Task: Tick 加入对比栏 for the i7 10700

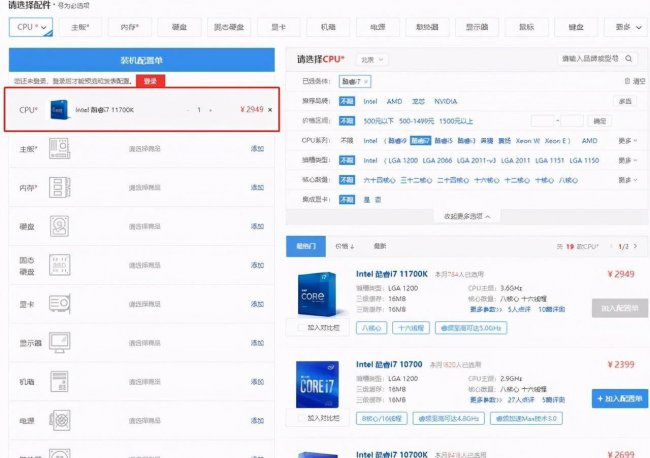Action: [x=301, y=418]
